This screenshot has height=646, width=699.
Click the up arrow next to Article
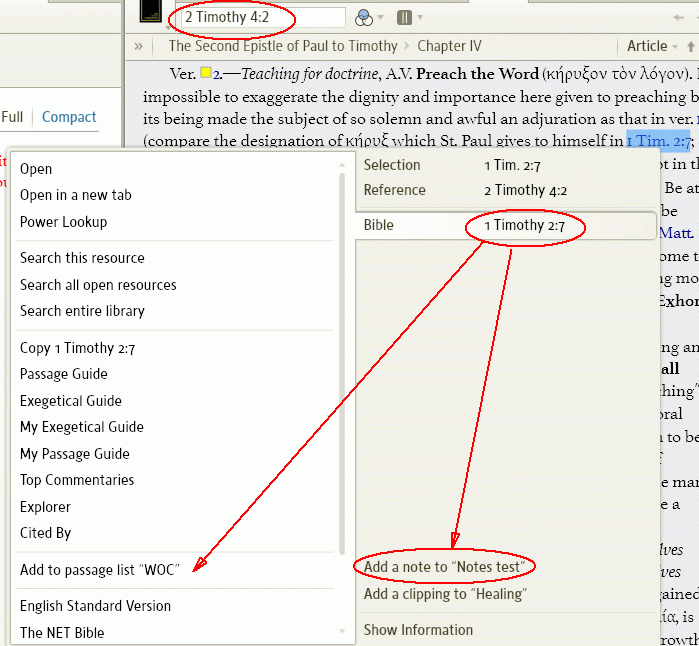[691, 46]
